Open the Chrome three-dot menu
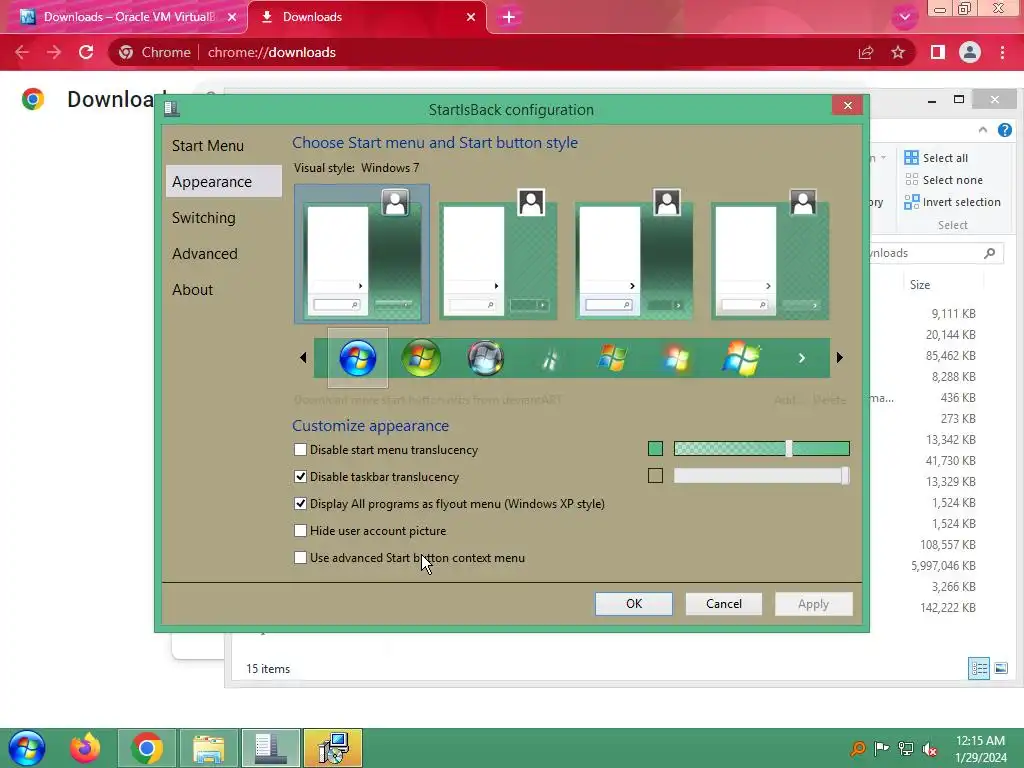The width and height of the screenshot is (1024, 768). tap(1002, 52)
